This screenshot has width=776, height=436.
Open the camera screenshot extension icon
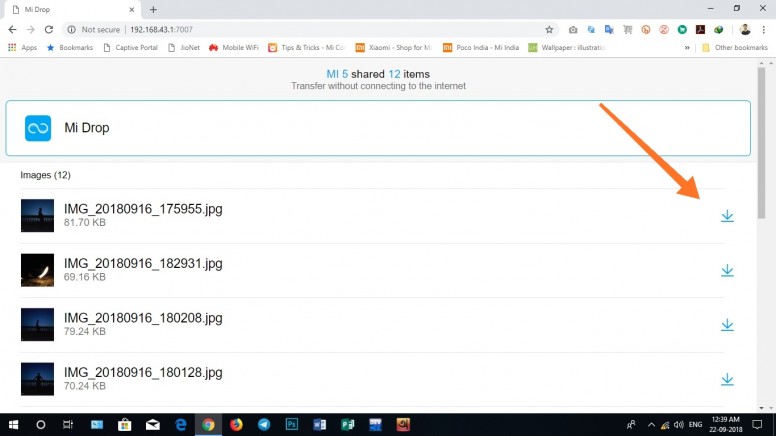573,30
